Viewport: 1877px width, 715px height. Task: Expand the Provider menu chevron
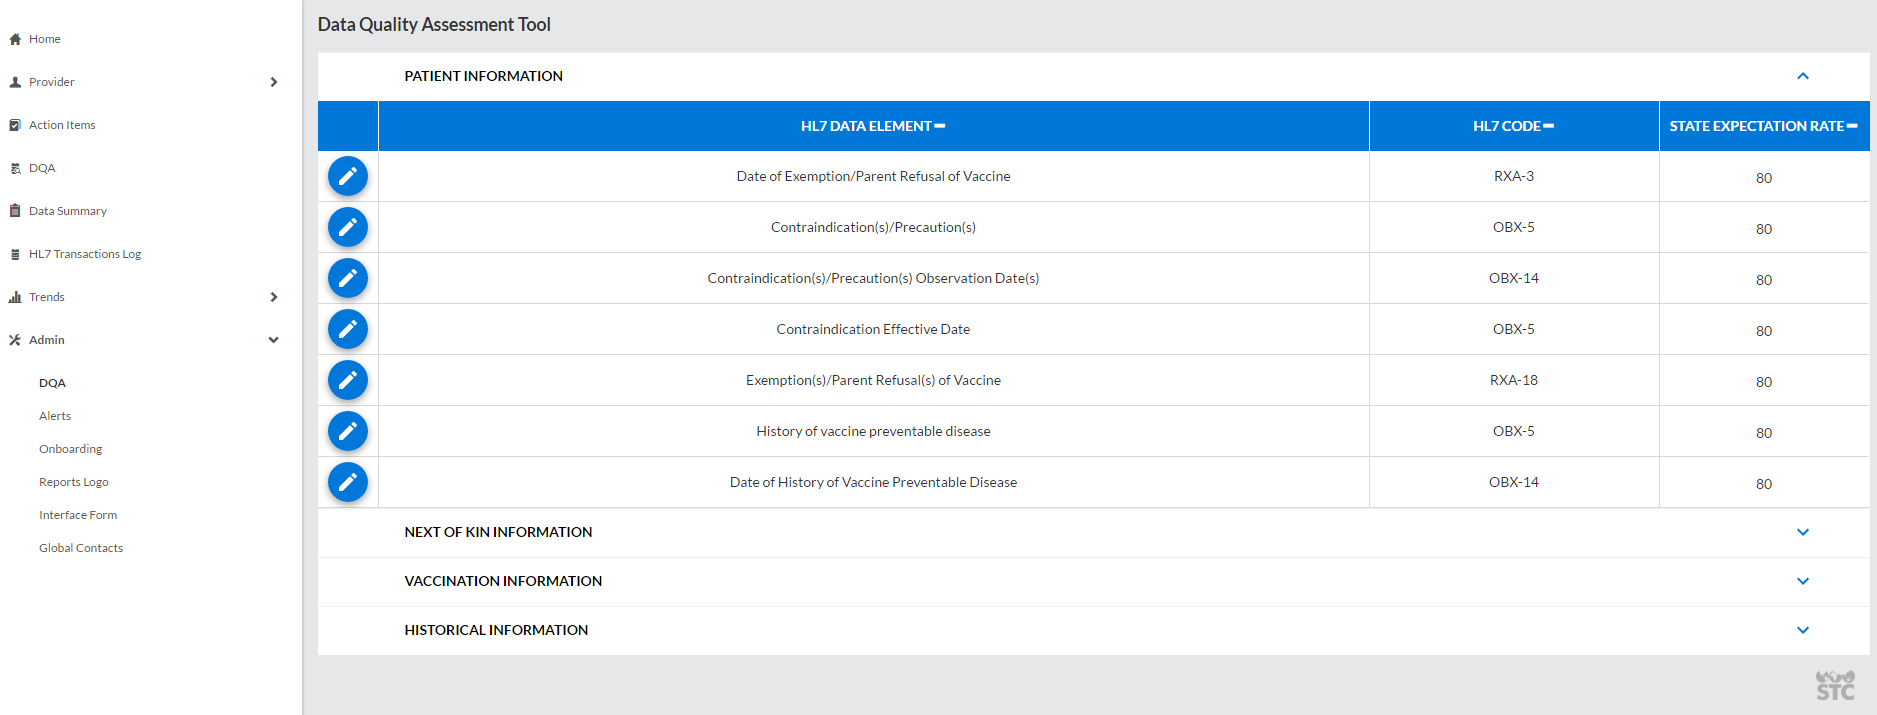tap(274, 82)
